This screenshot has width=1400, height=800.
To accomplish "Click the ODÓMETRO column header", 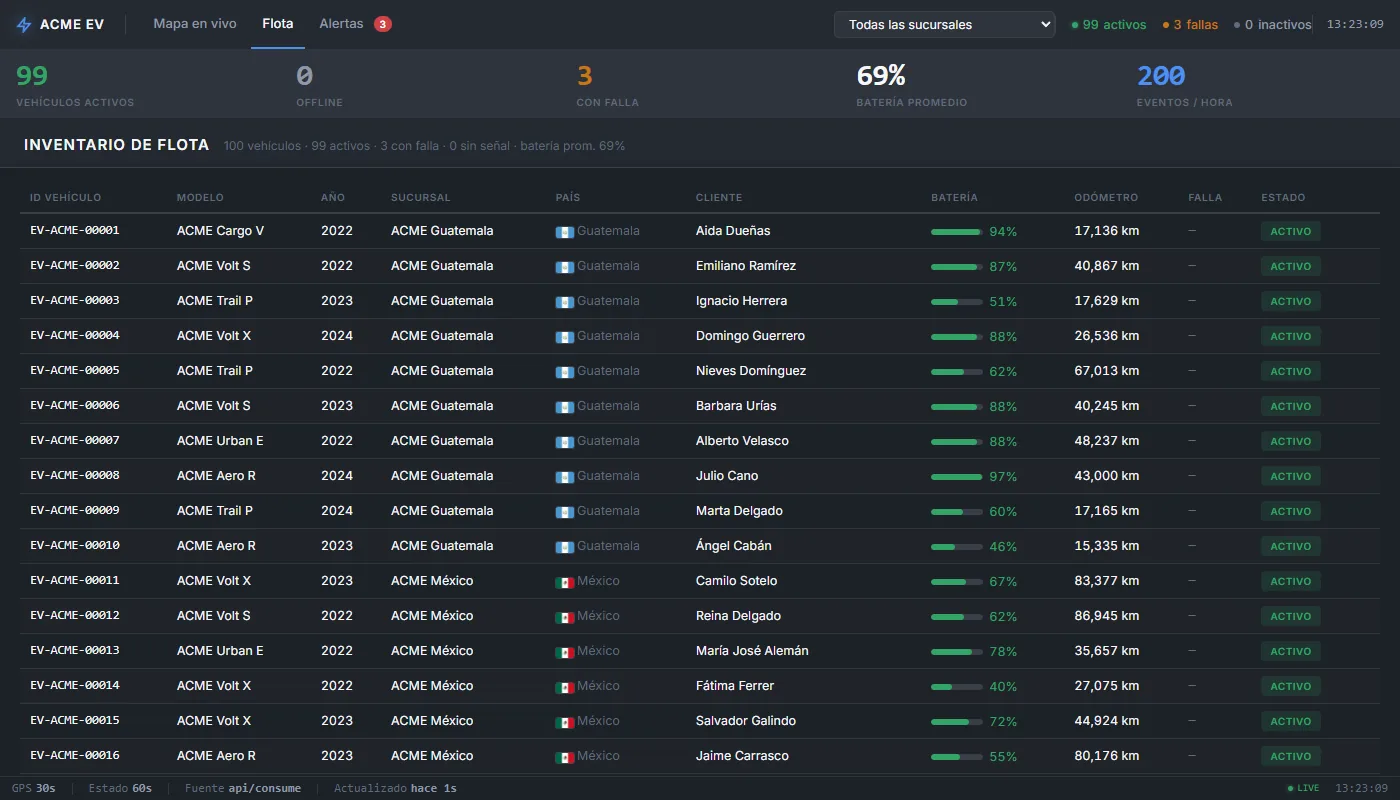I will click(x=1106, y=197).
